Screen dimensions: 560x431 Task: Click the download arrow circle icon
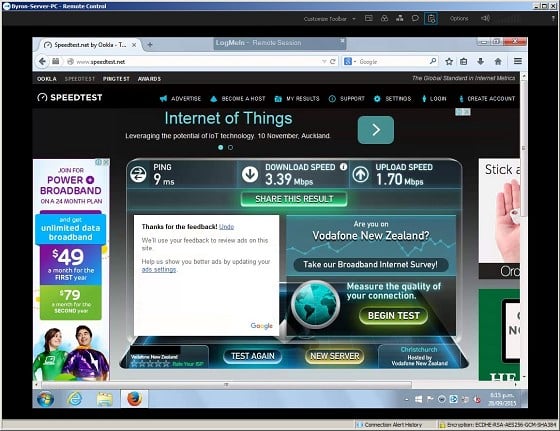pos(250,174)
